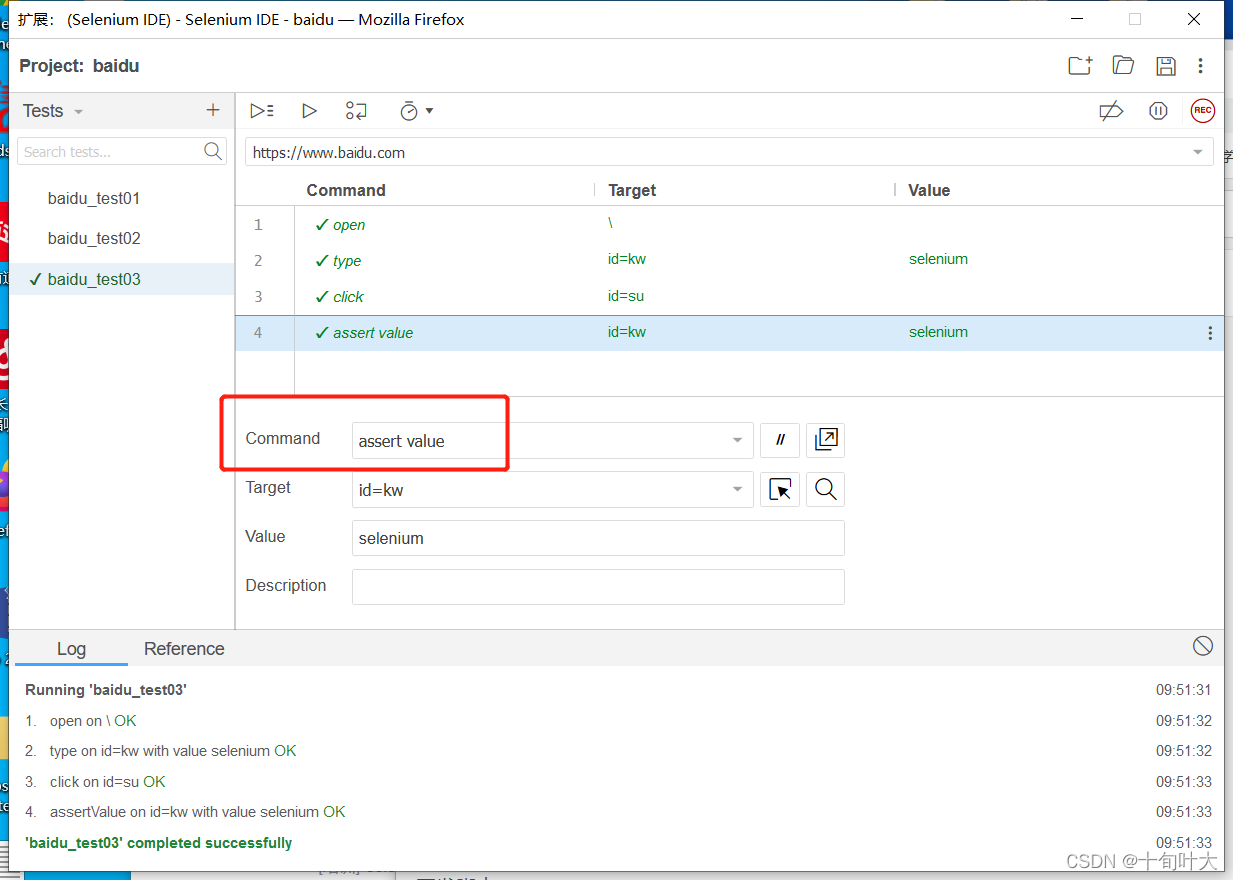Select target in page icon
Image resolution: width=1233 pixels, height=880 pixels.
pyautogui.click(x=780, y=489)
